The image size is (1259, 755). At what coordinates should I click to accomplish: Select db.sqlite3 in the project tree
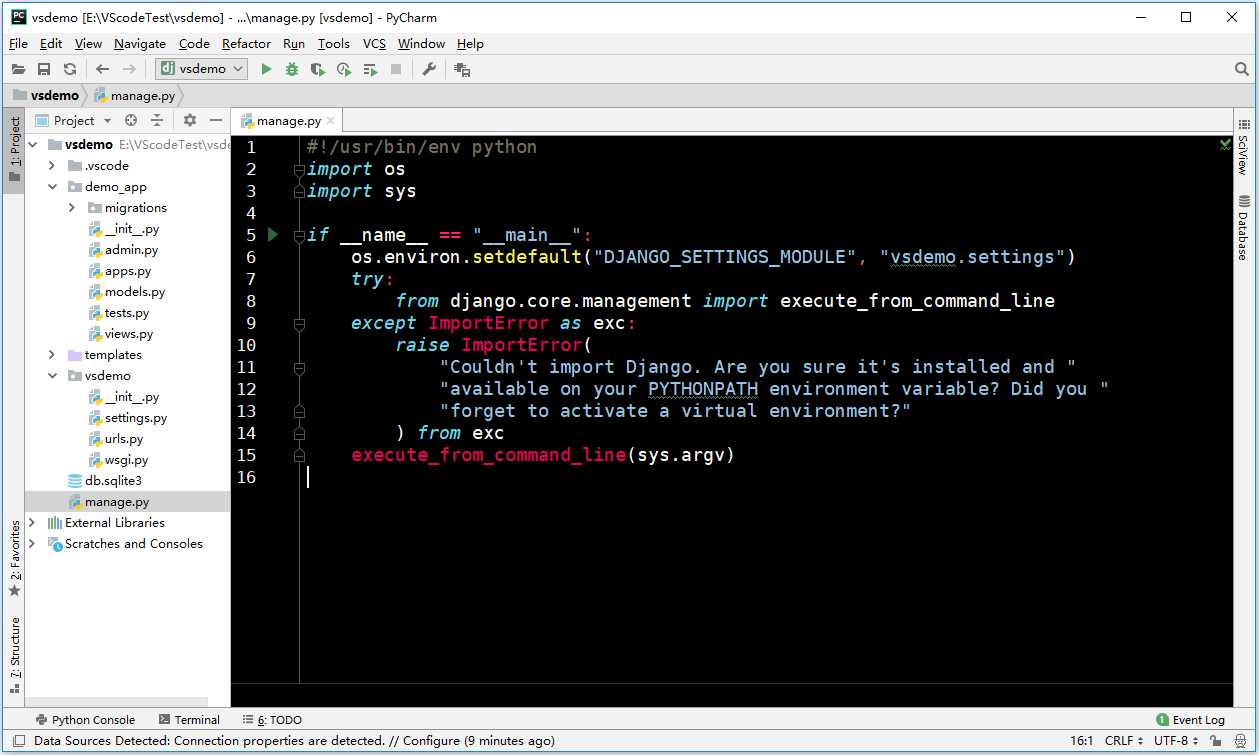(105, 480)
